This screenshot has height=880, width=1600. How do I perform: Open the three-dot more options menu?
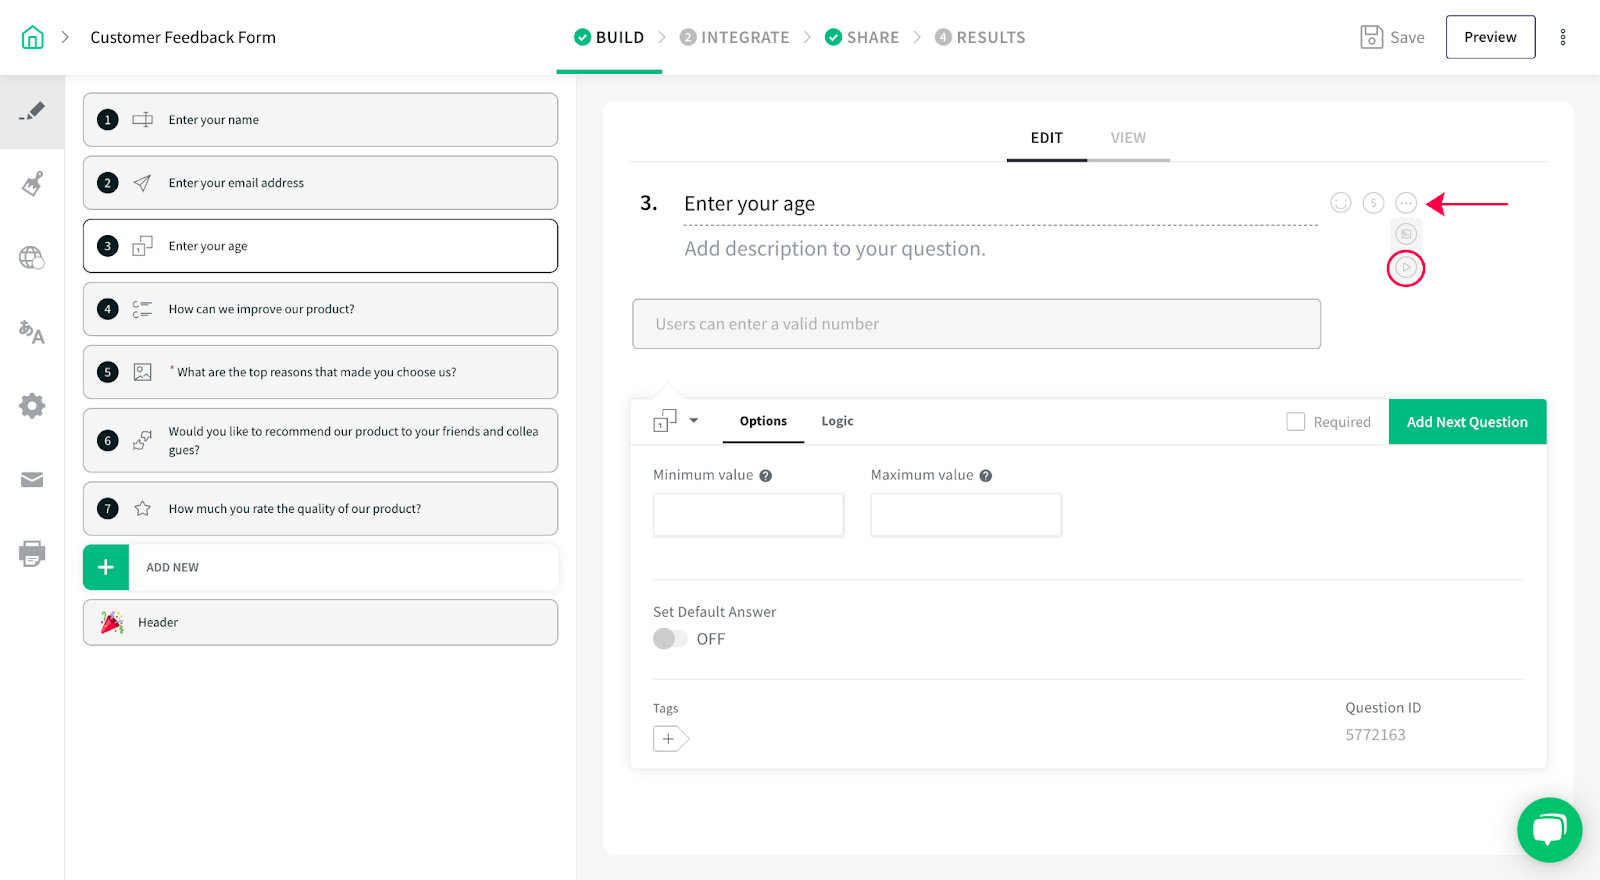1563,37
